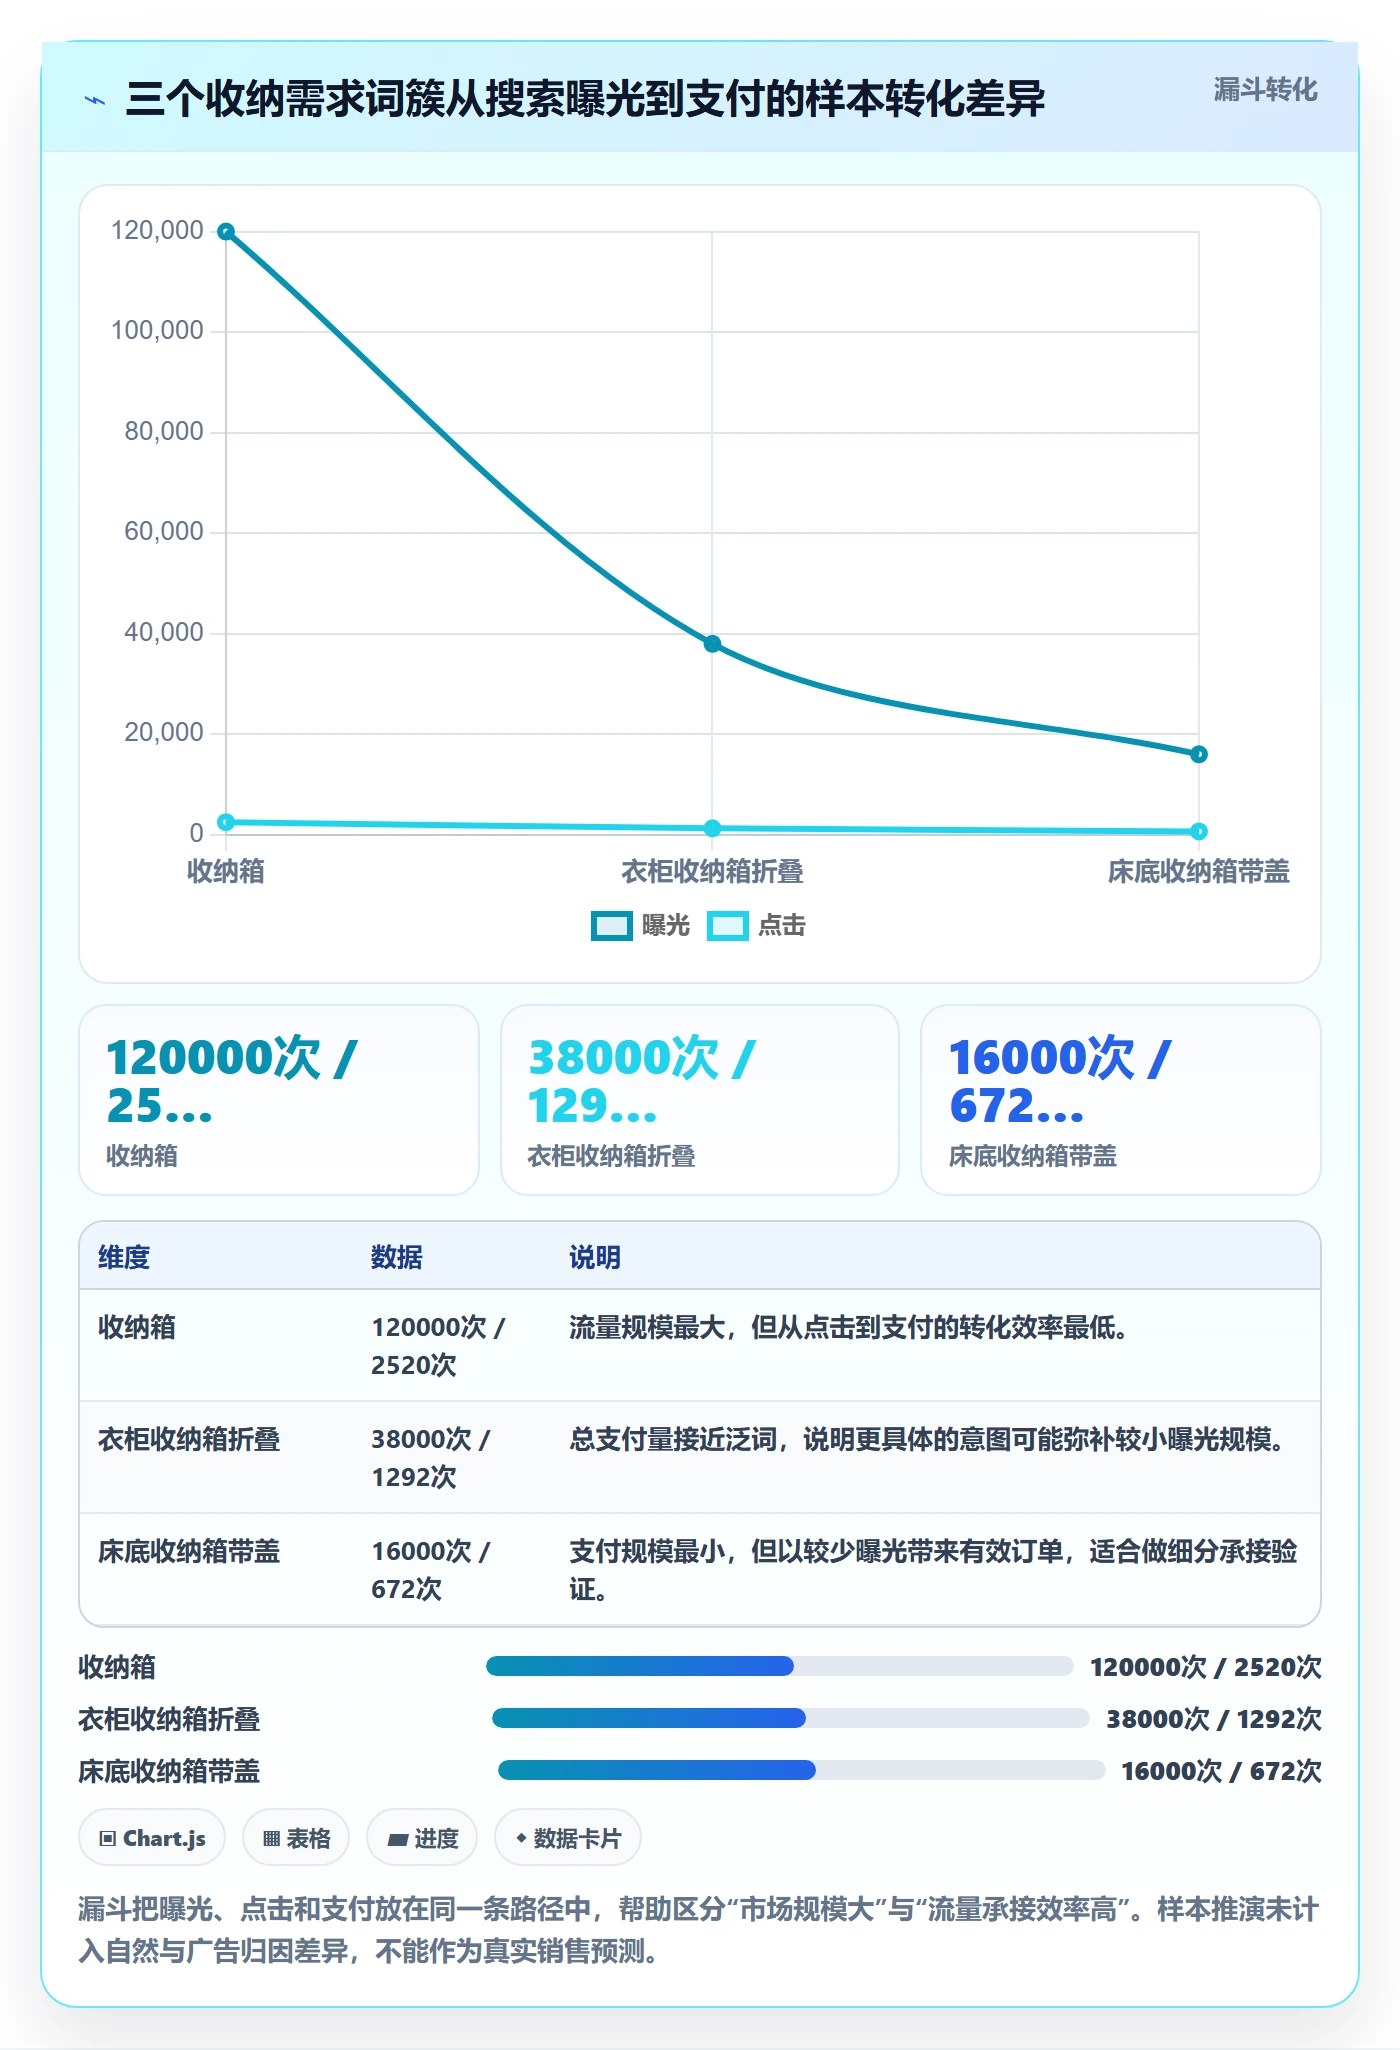Click description starting 总支付量接近泛词
Screen dimensions: 1400x2050
[x=927, y=1440]
